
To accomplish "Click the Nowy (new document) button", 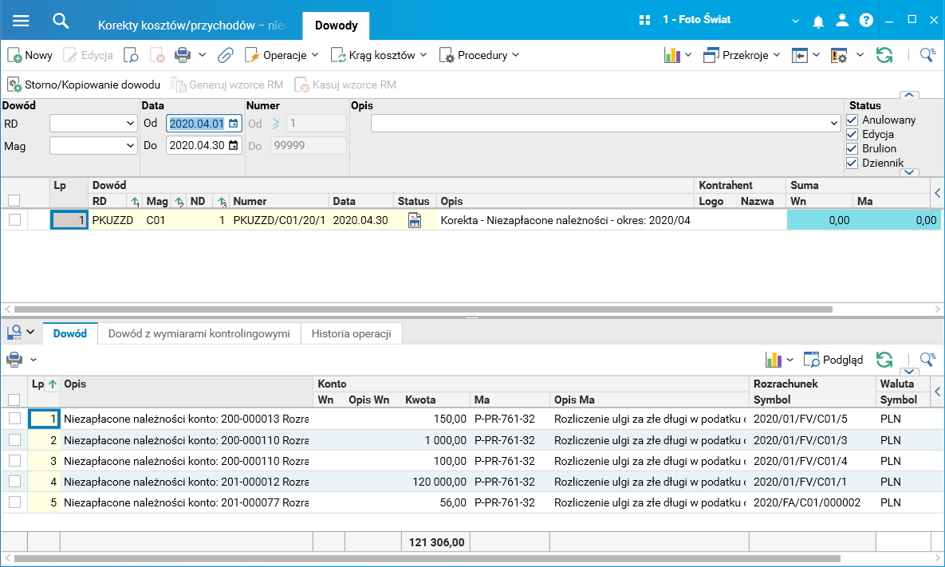I will click(30, 55).
